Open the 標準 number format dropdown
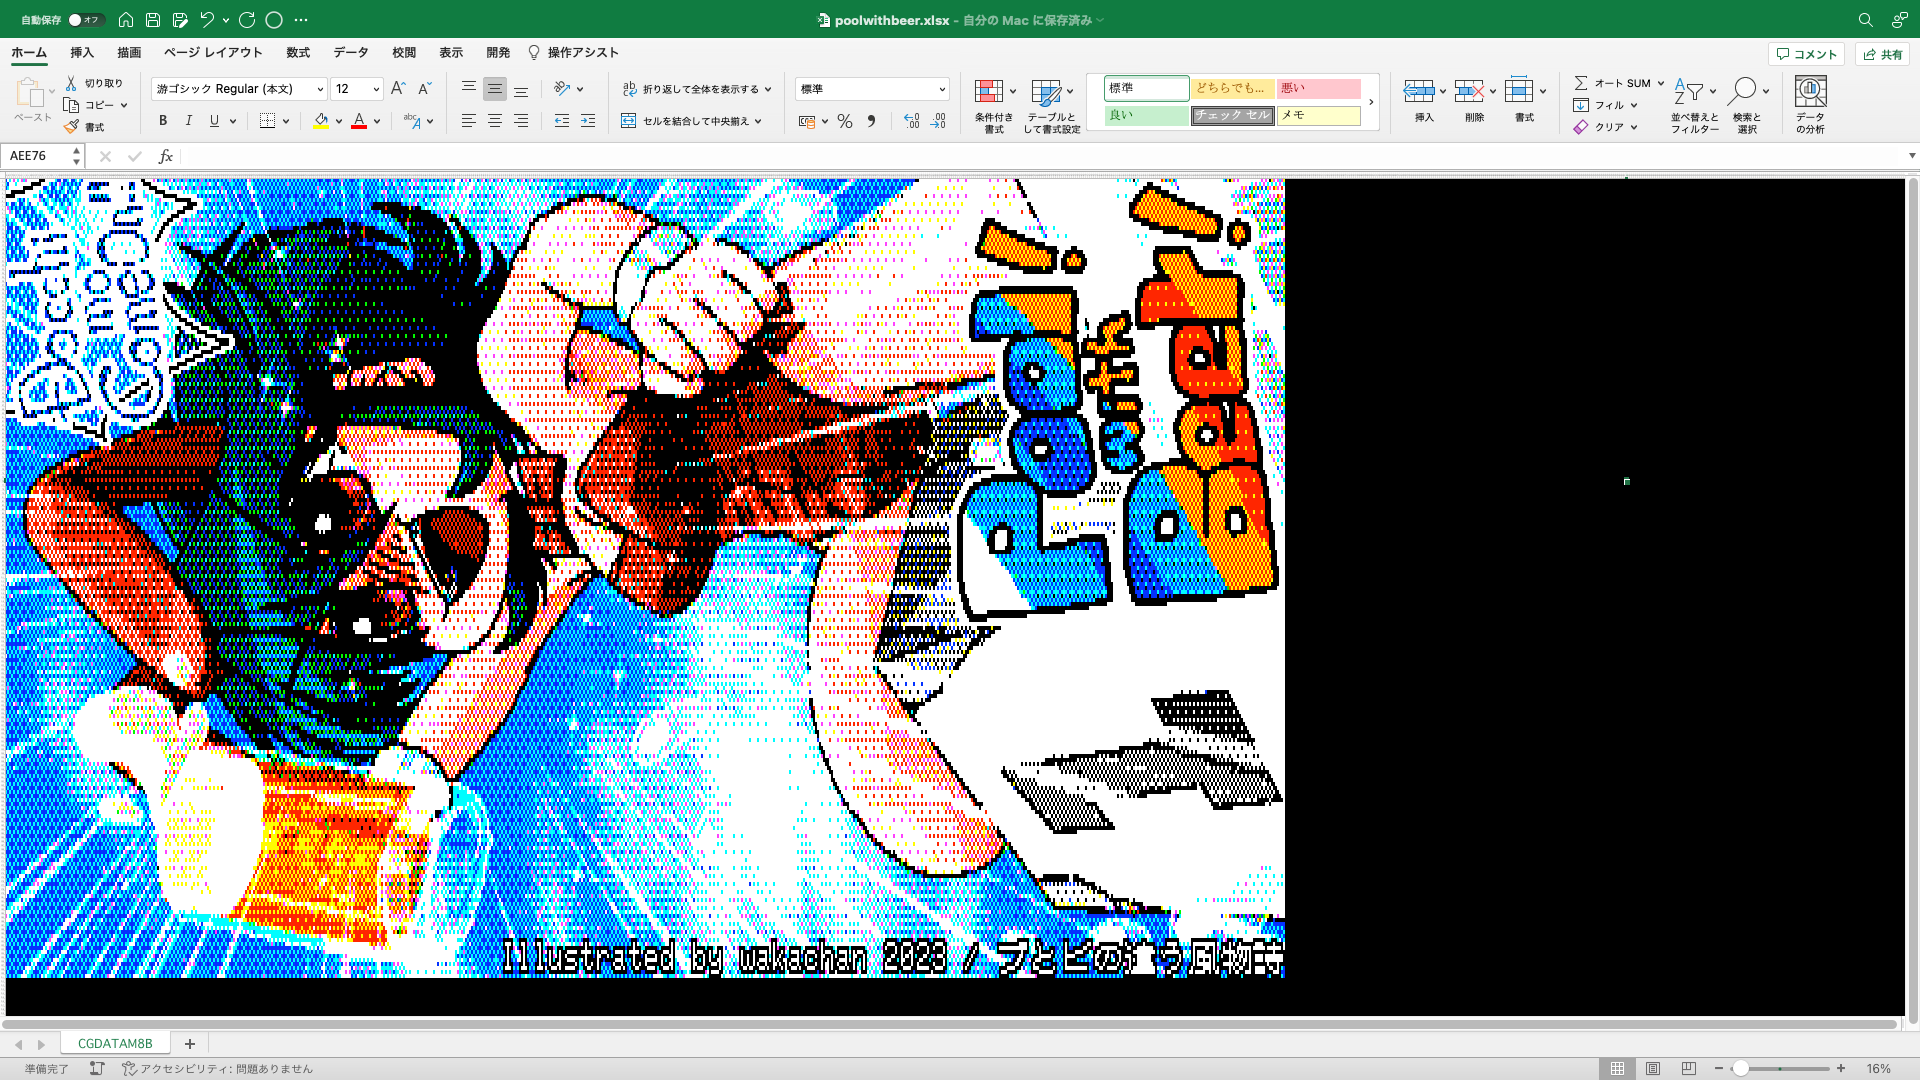 (872, 89)
